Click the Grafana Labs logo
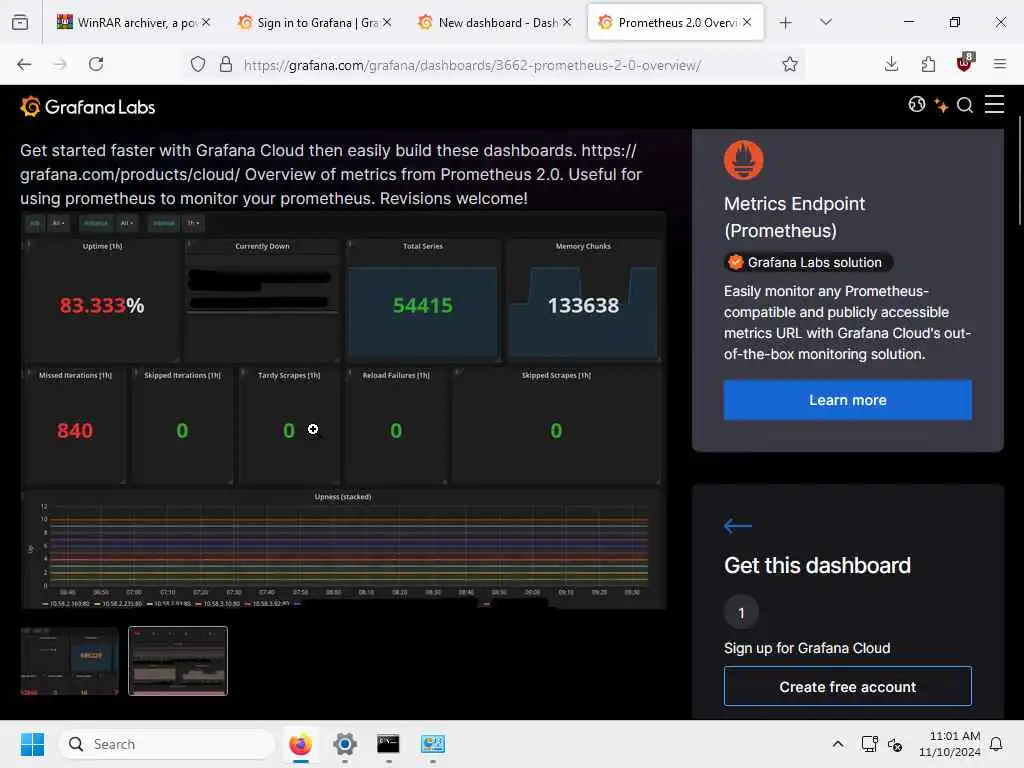 (88, 106)
